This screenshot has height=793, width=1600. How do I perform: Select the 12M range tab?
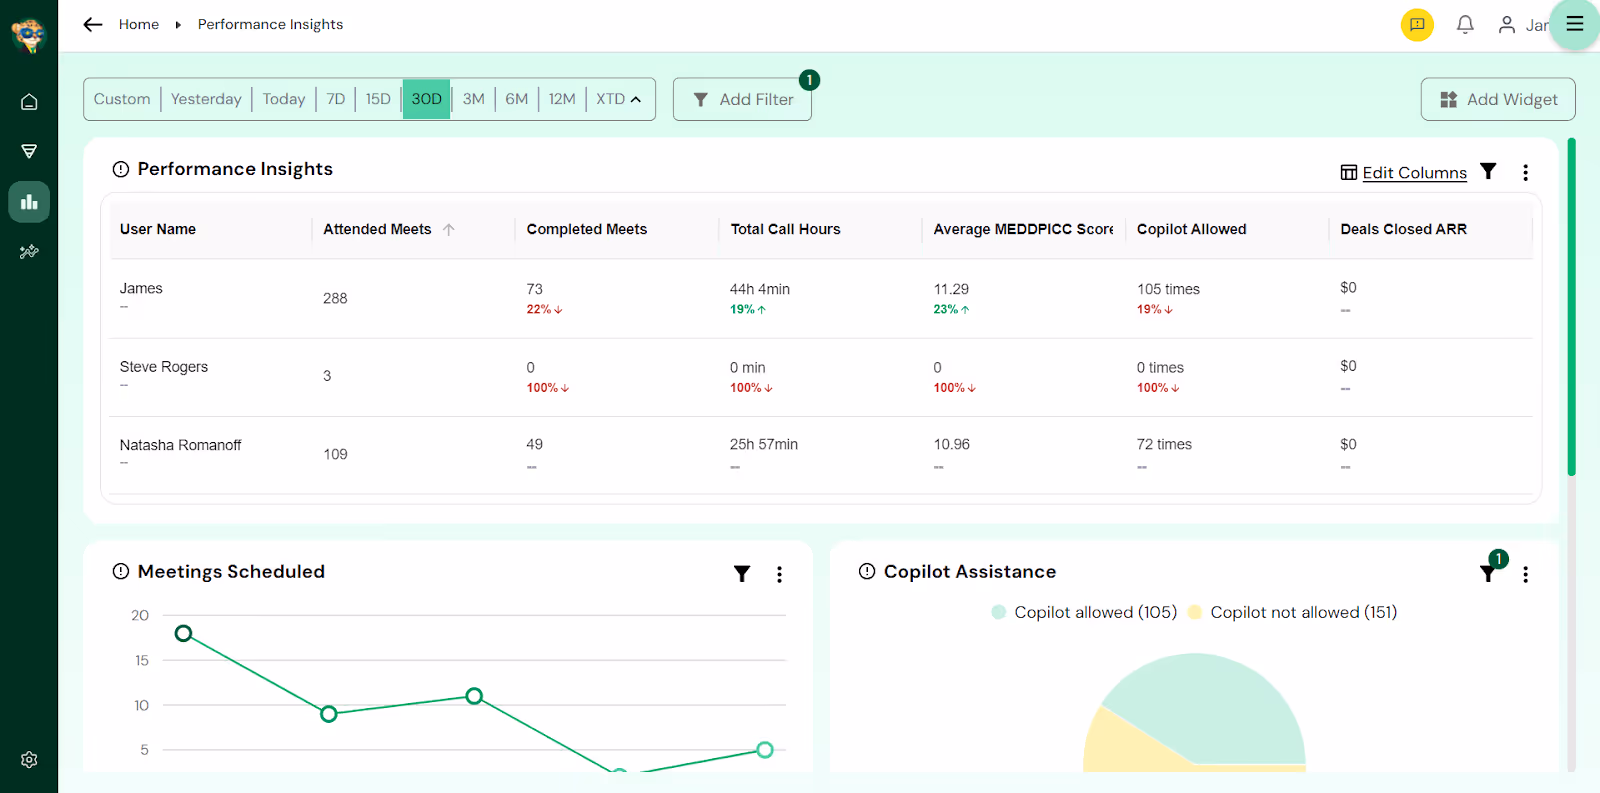[562, 99]
